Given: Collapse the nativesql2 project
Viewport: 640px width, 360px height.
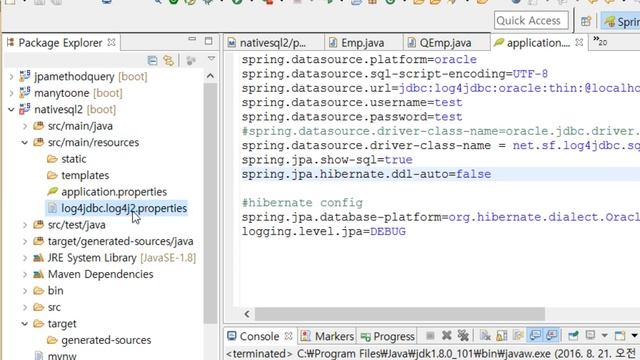Looking at the screenshot, I should tap(11, 109).
